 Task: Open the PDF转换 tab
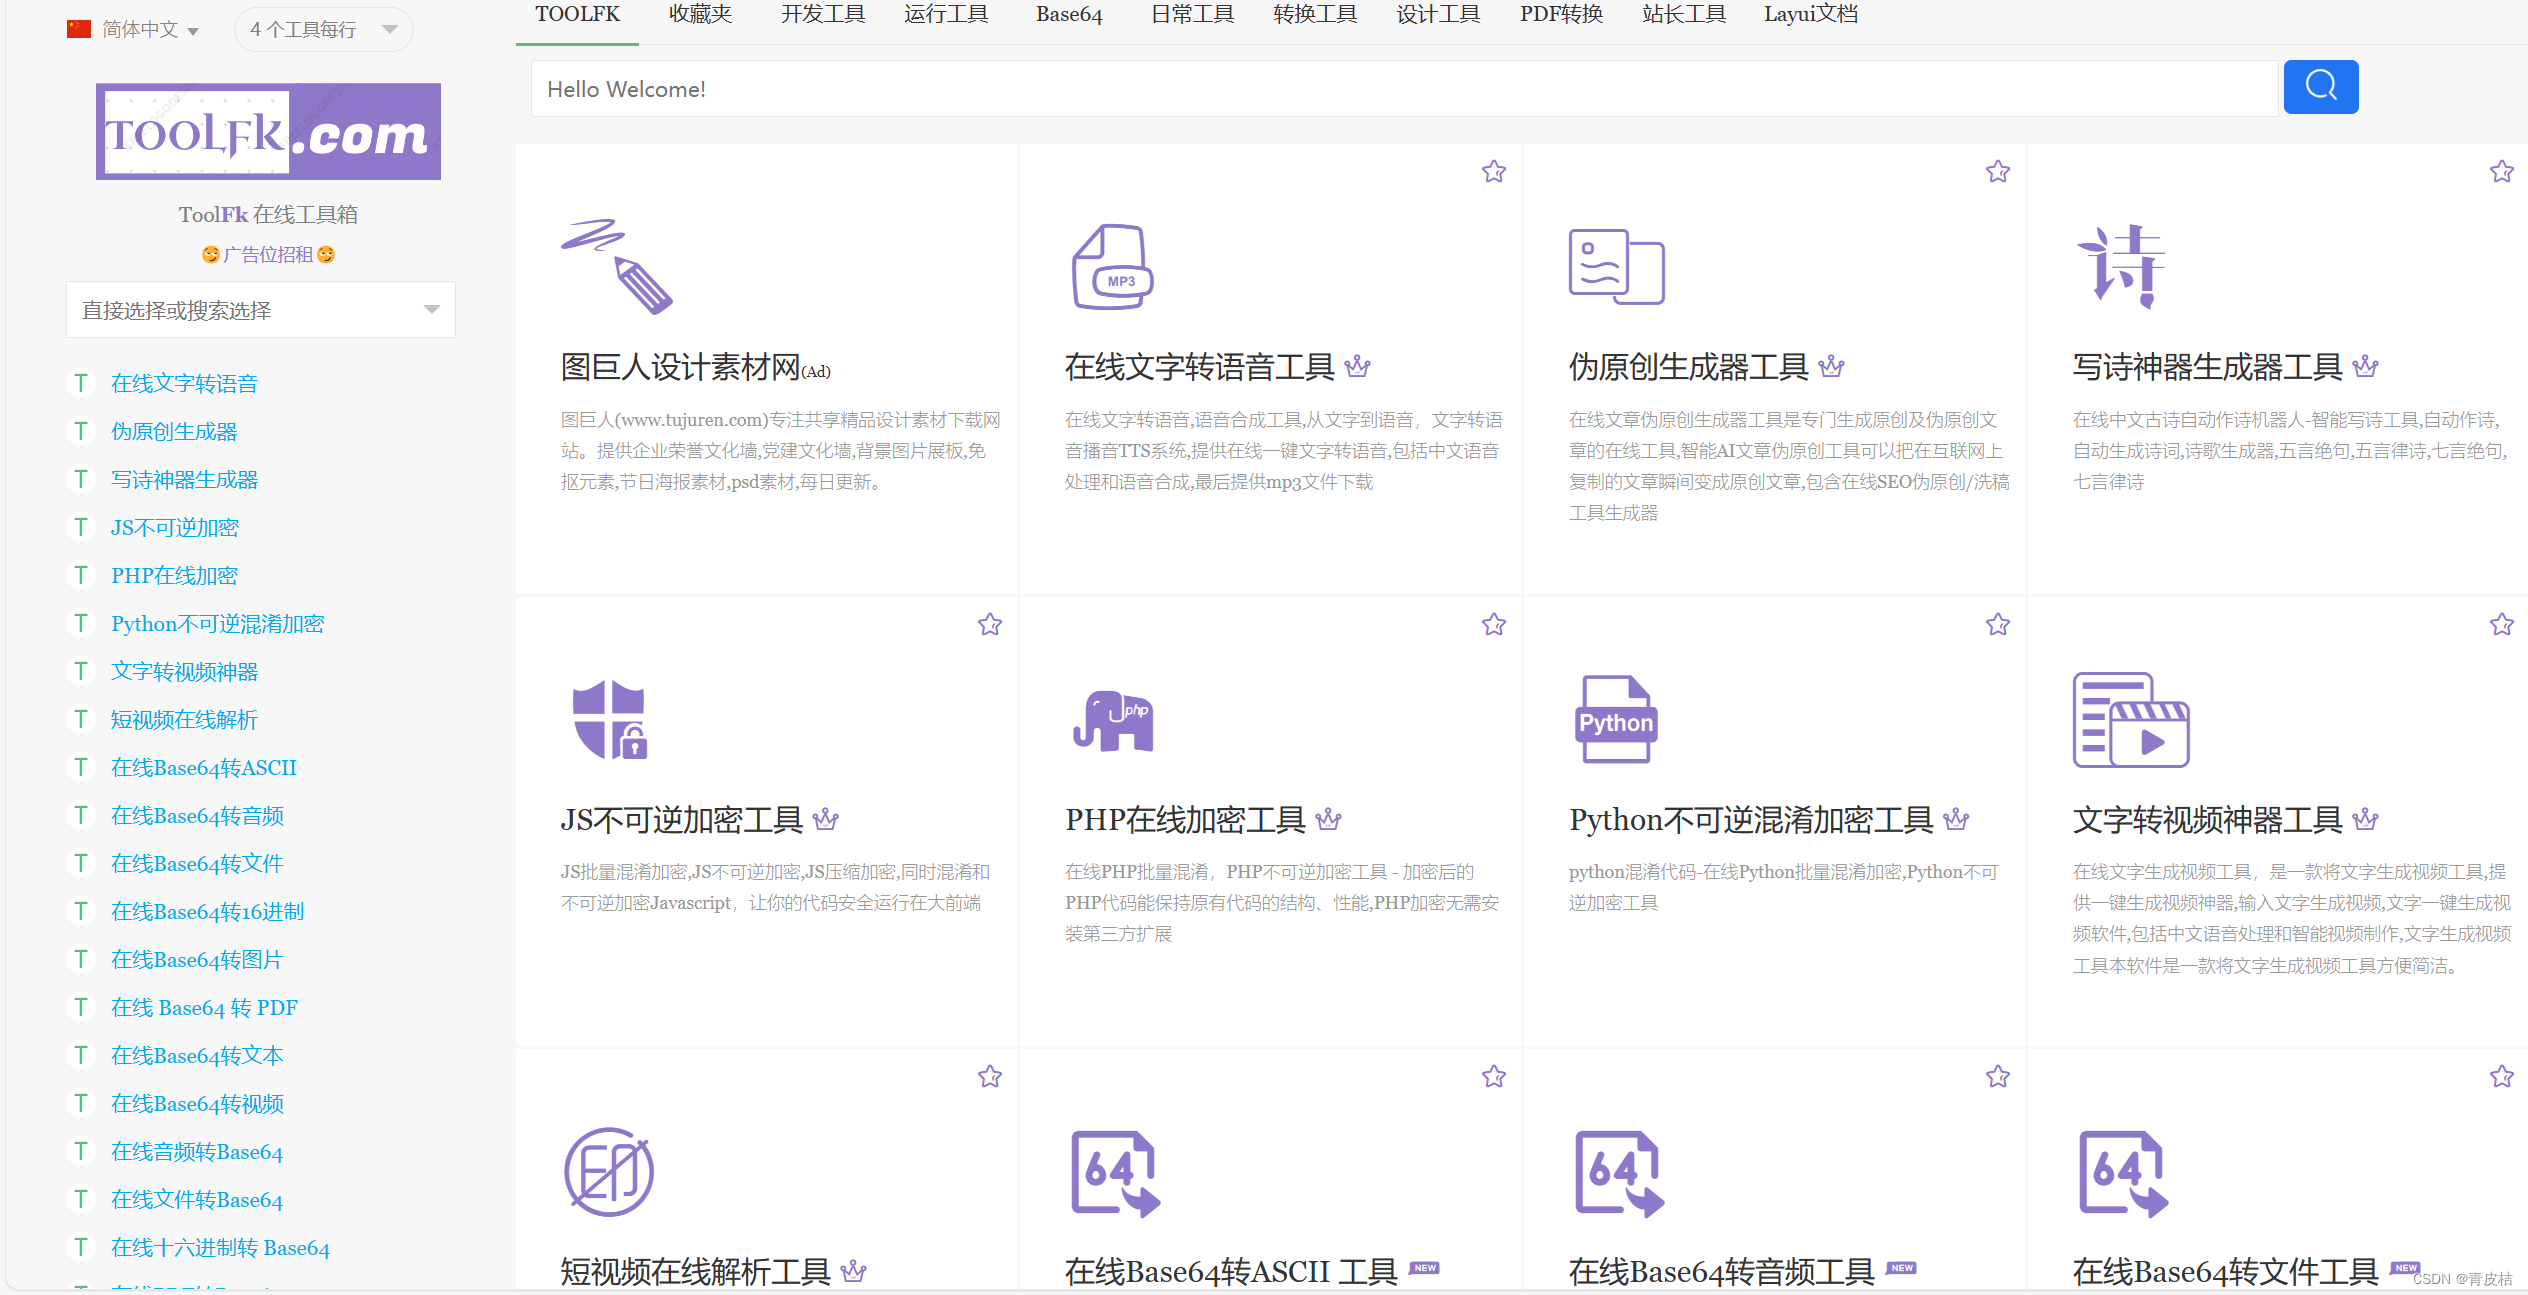[x=1561, y=15]
